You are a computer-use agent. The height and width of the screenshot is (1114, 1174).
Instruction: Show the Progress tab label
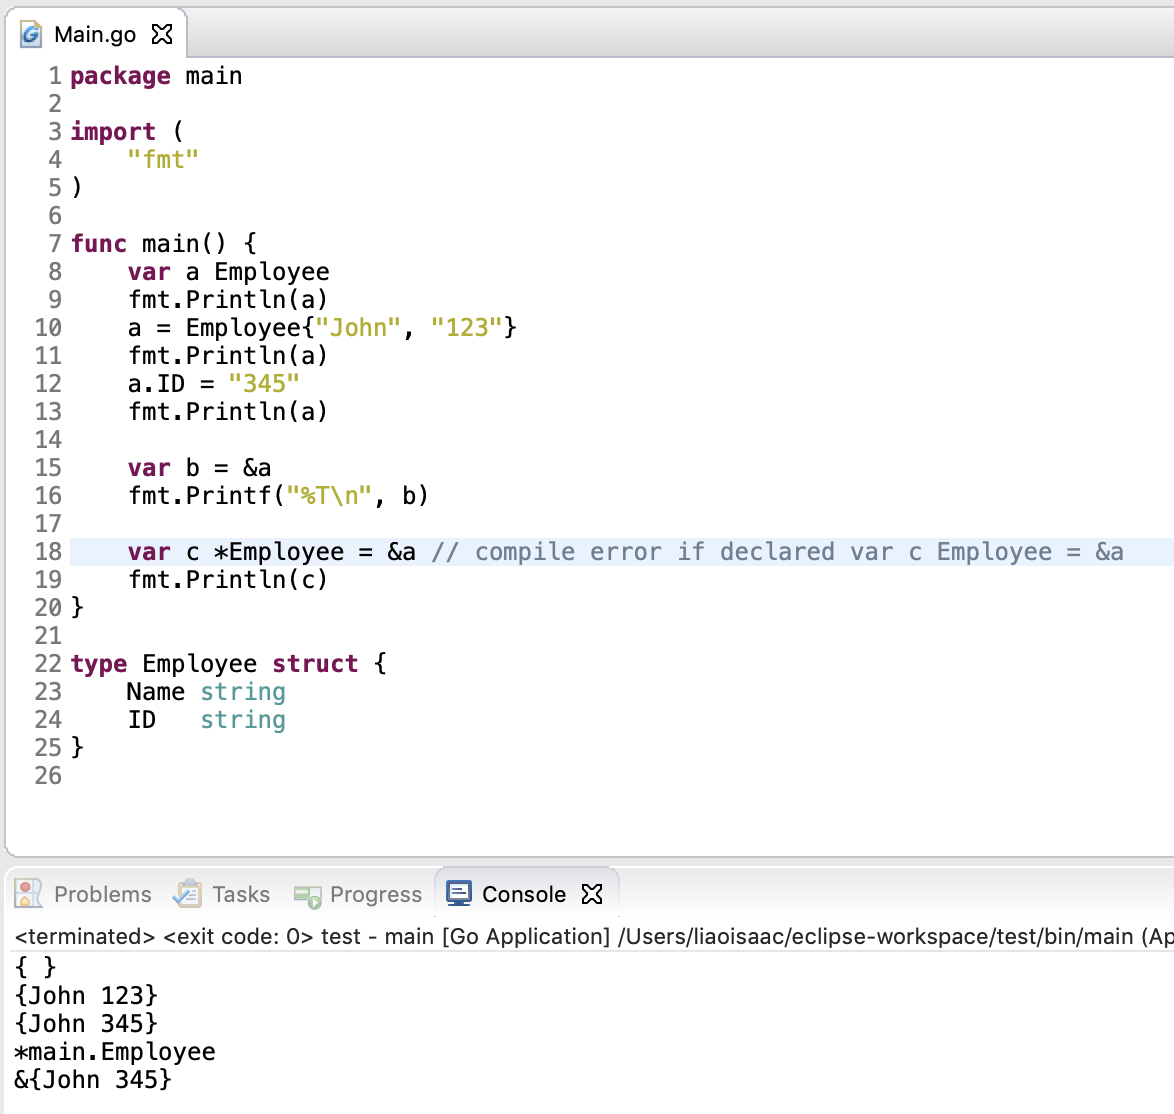(x=376, y=894)
